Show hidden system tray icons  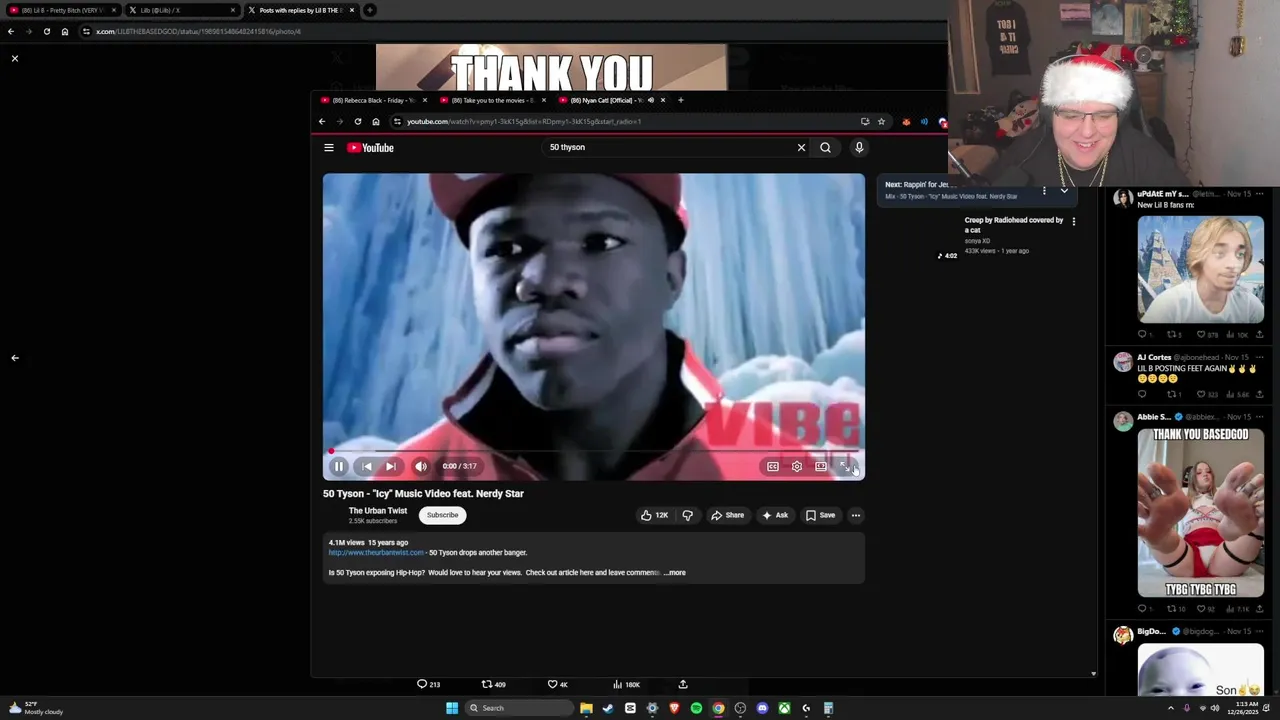pos(1171,708)
